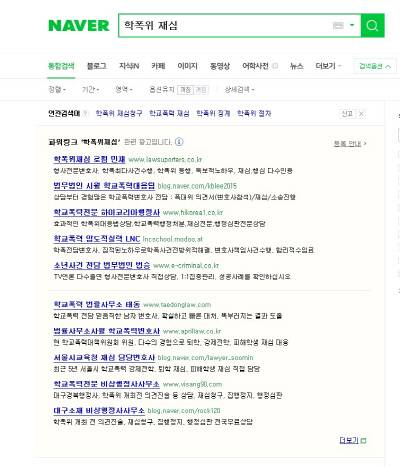Viewport: 400px width, 467px height.
Task: Open the 동영상 tab
Action: click(x=220, y=66)
